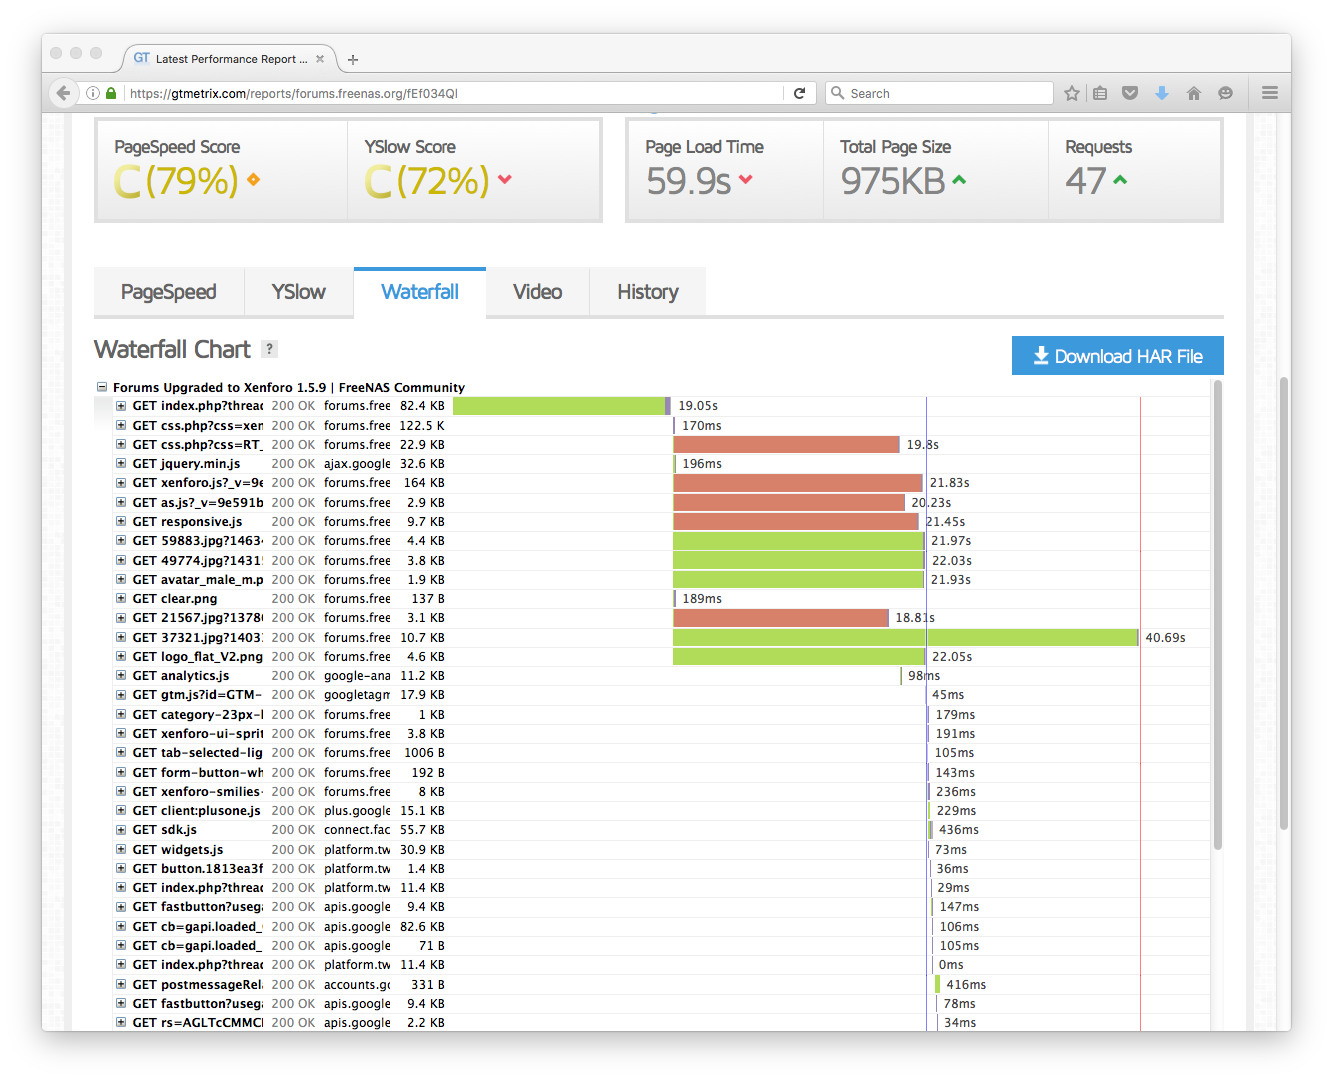1333x1081 pixels.
Task: Expand the GET client:plusone.js request row
Action: [x=121, y=811]
